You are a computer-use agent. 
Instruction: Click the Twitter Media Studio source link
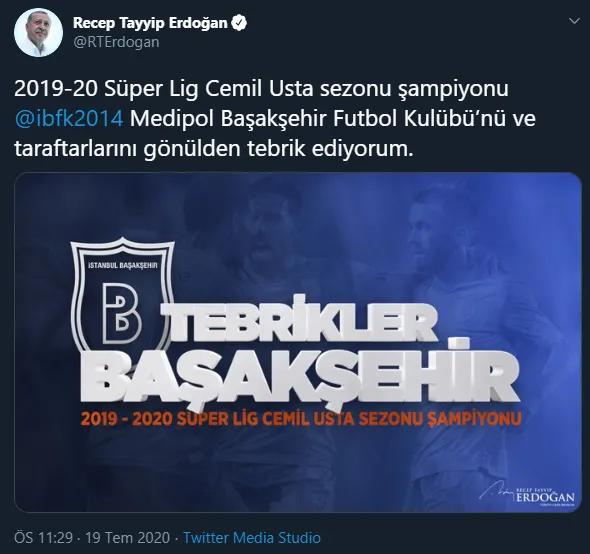[x=252, y=537]
